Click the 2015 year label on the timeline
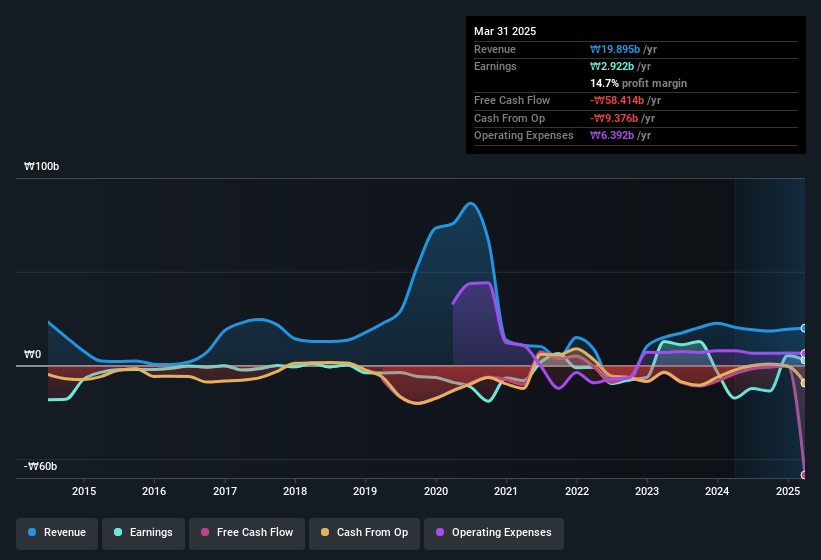Image resolution: width=821 pixels, height=560 pixels. 84,491
